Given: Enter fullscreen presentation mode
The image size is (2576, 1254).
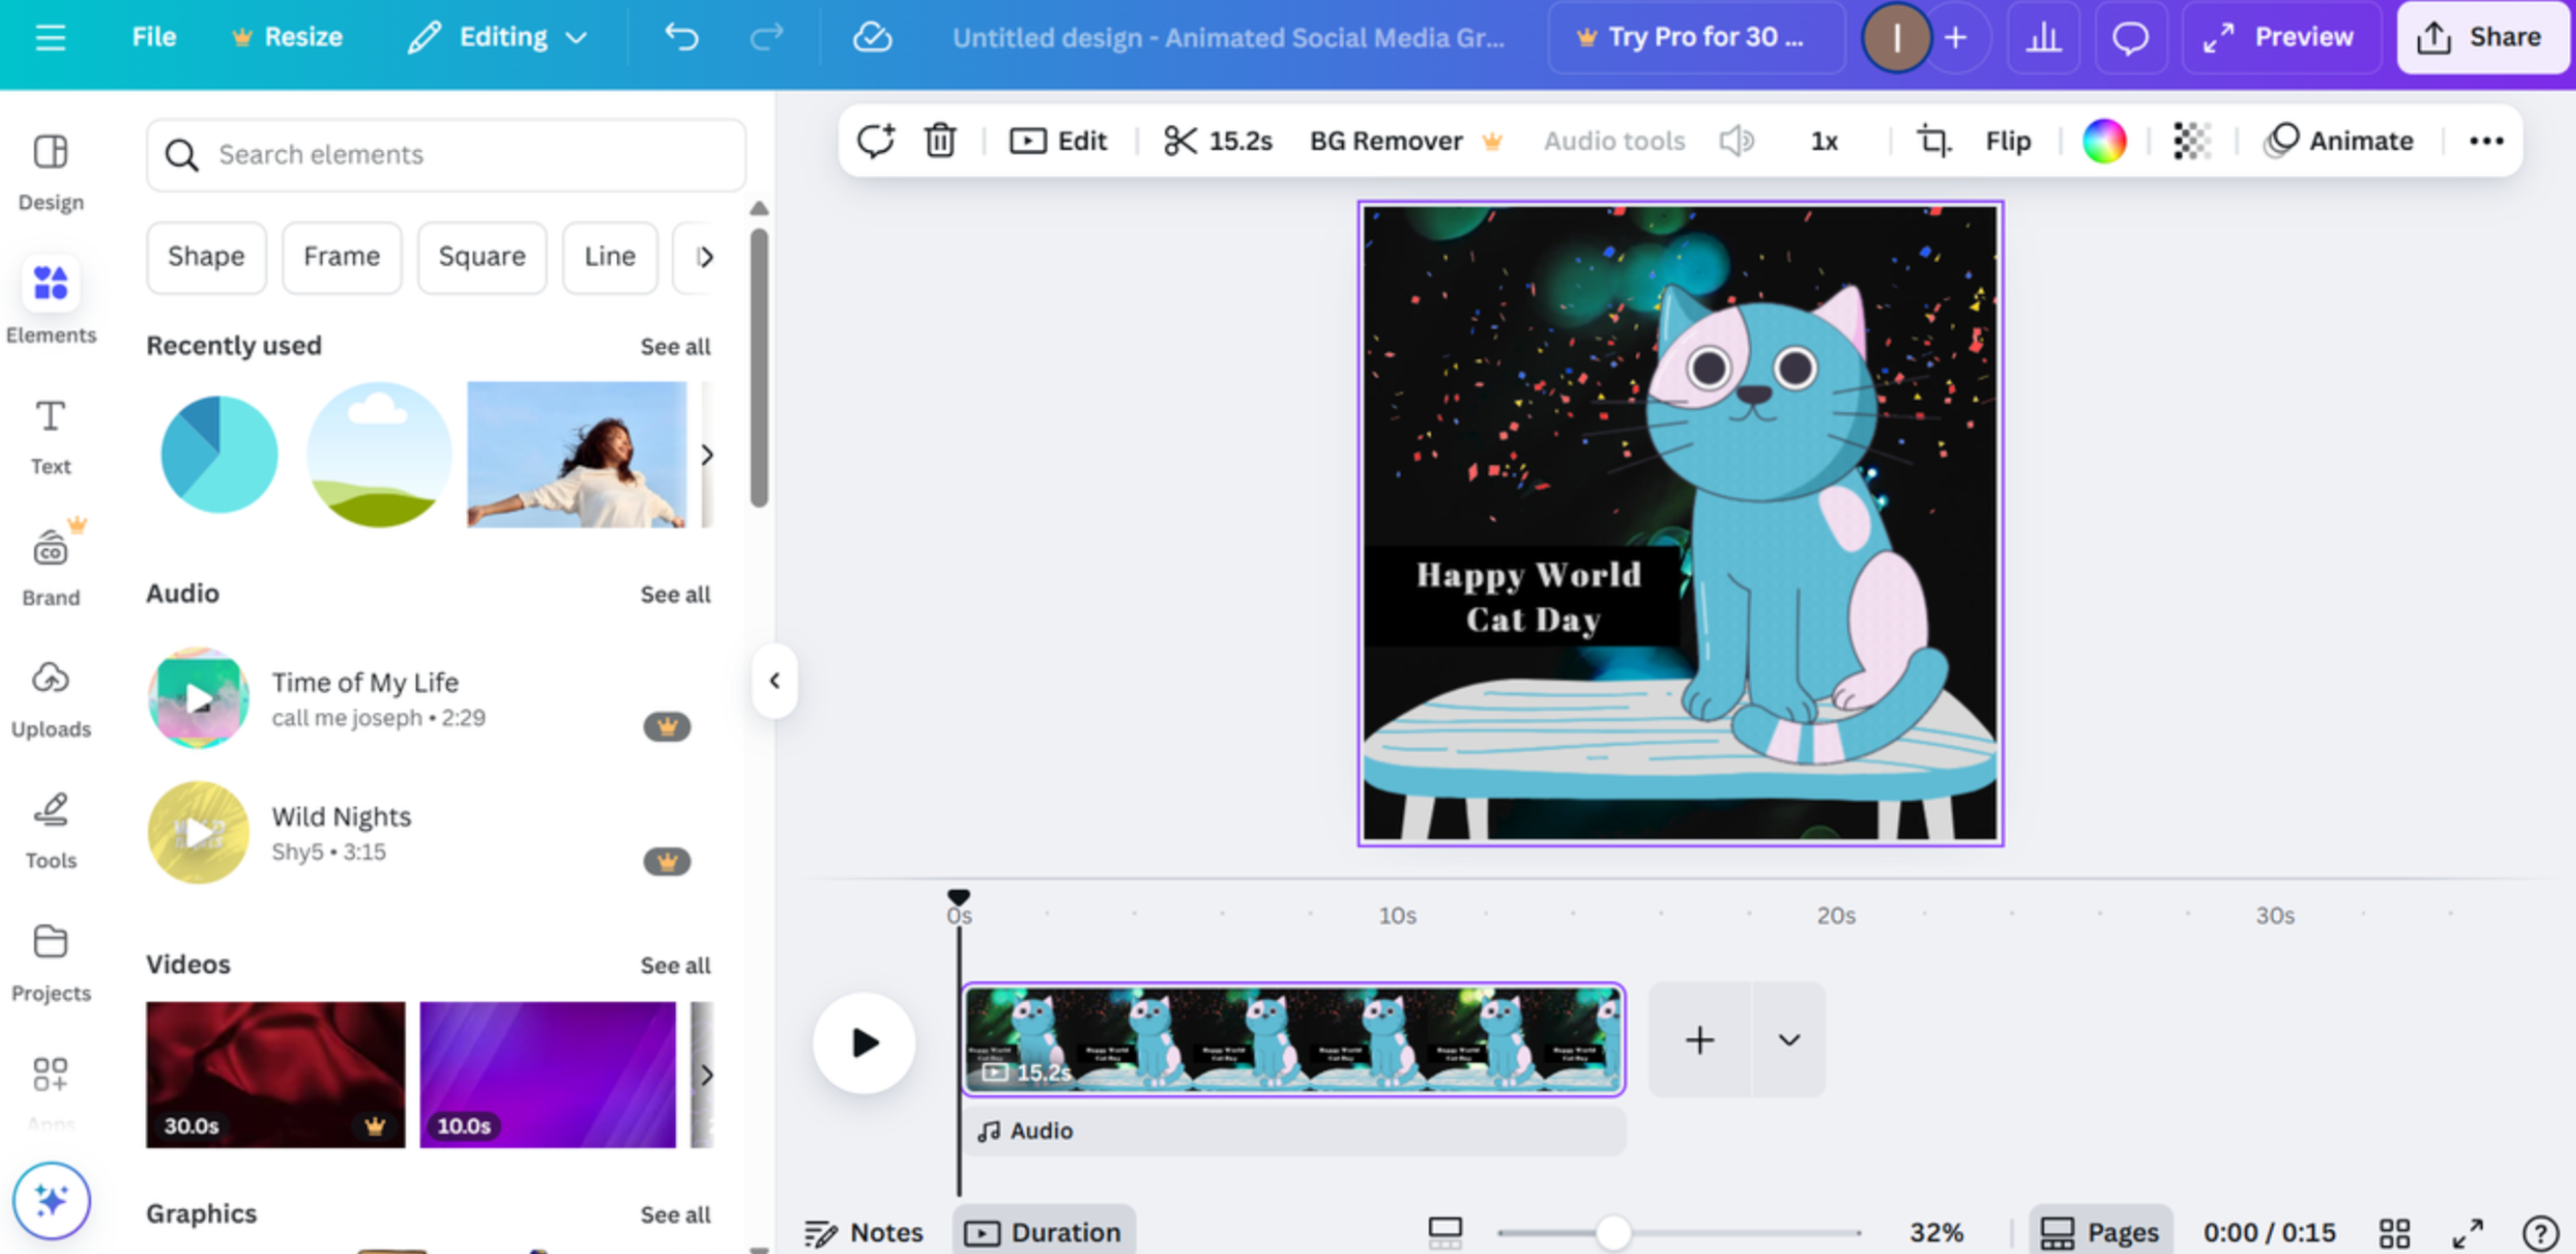Looking at the screenshot, I should point(2468,1233).
